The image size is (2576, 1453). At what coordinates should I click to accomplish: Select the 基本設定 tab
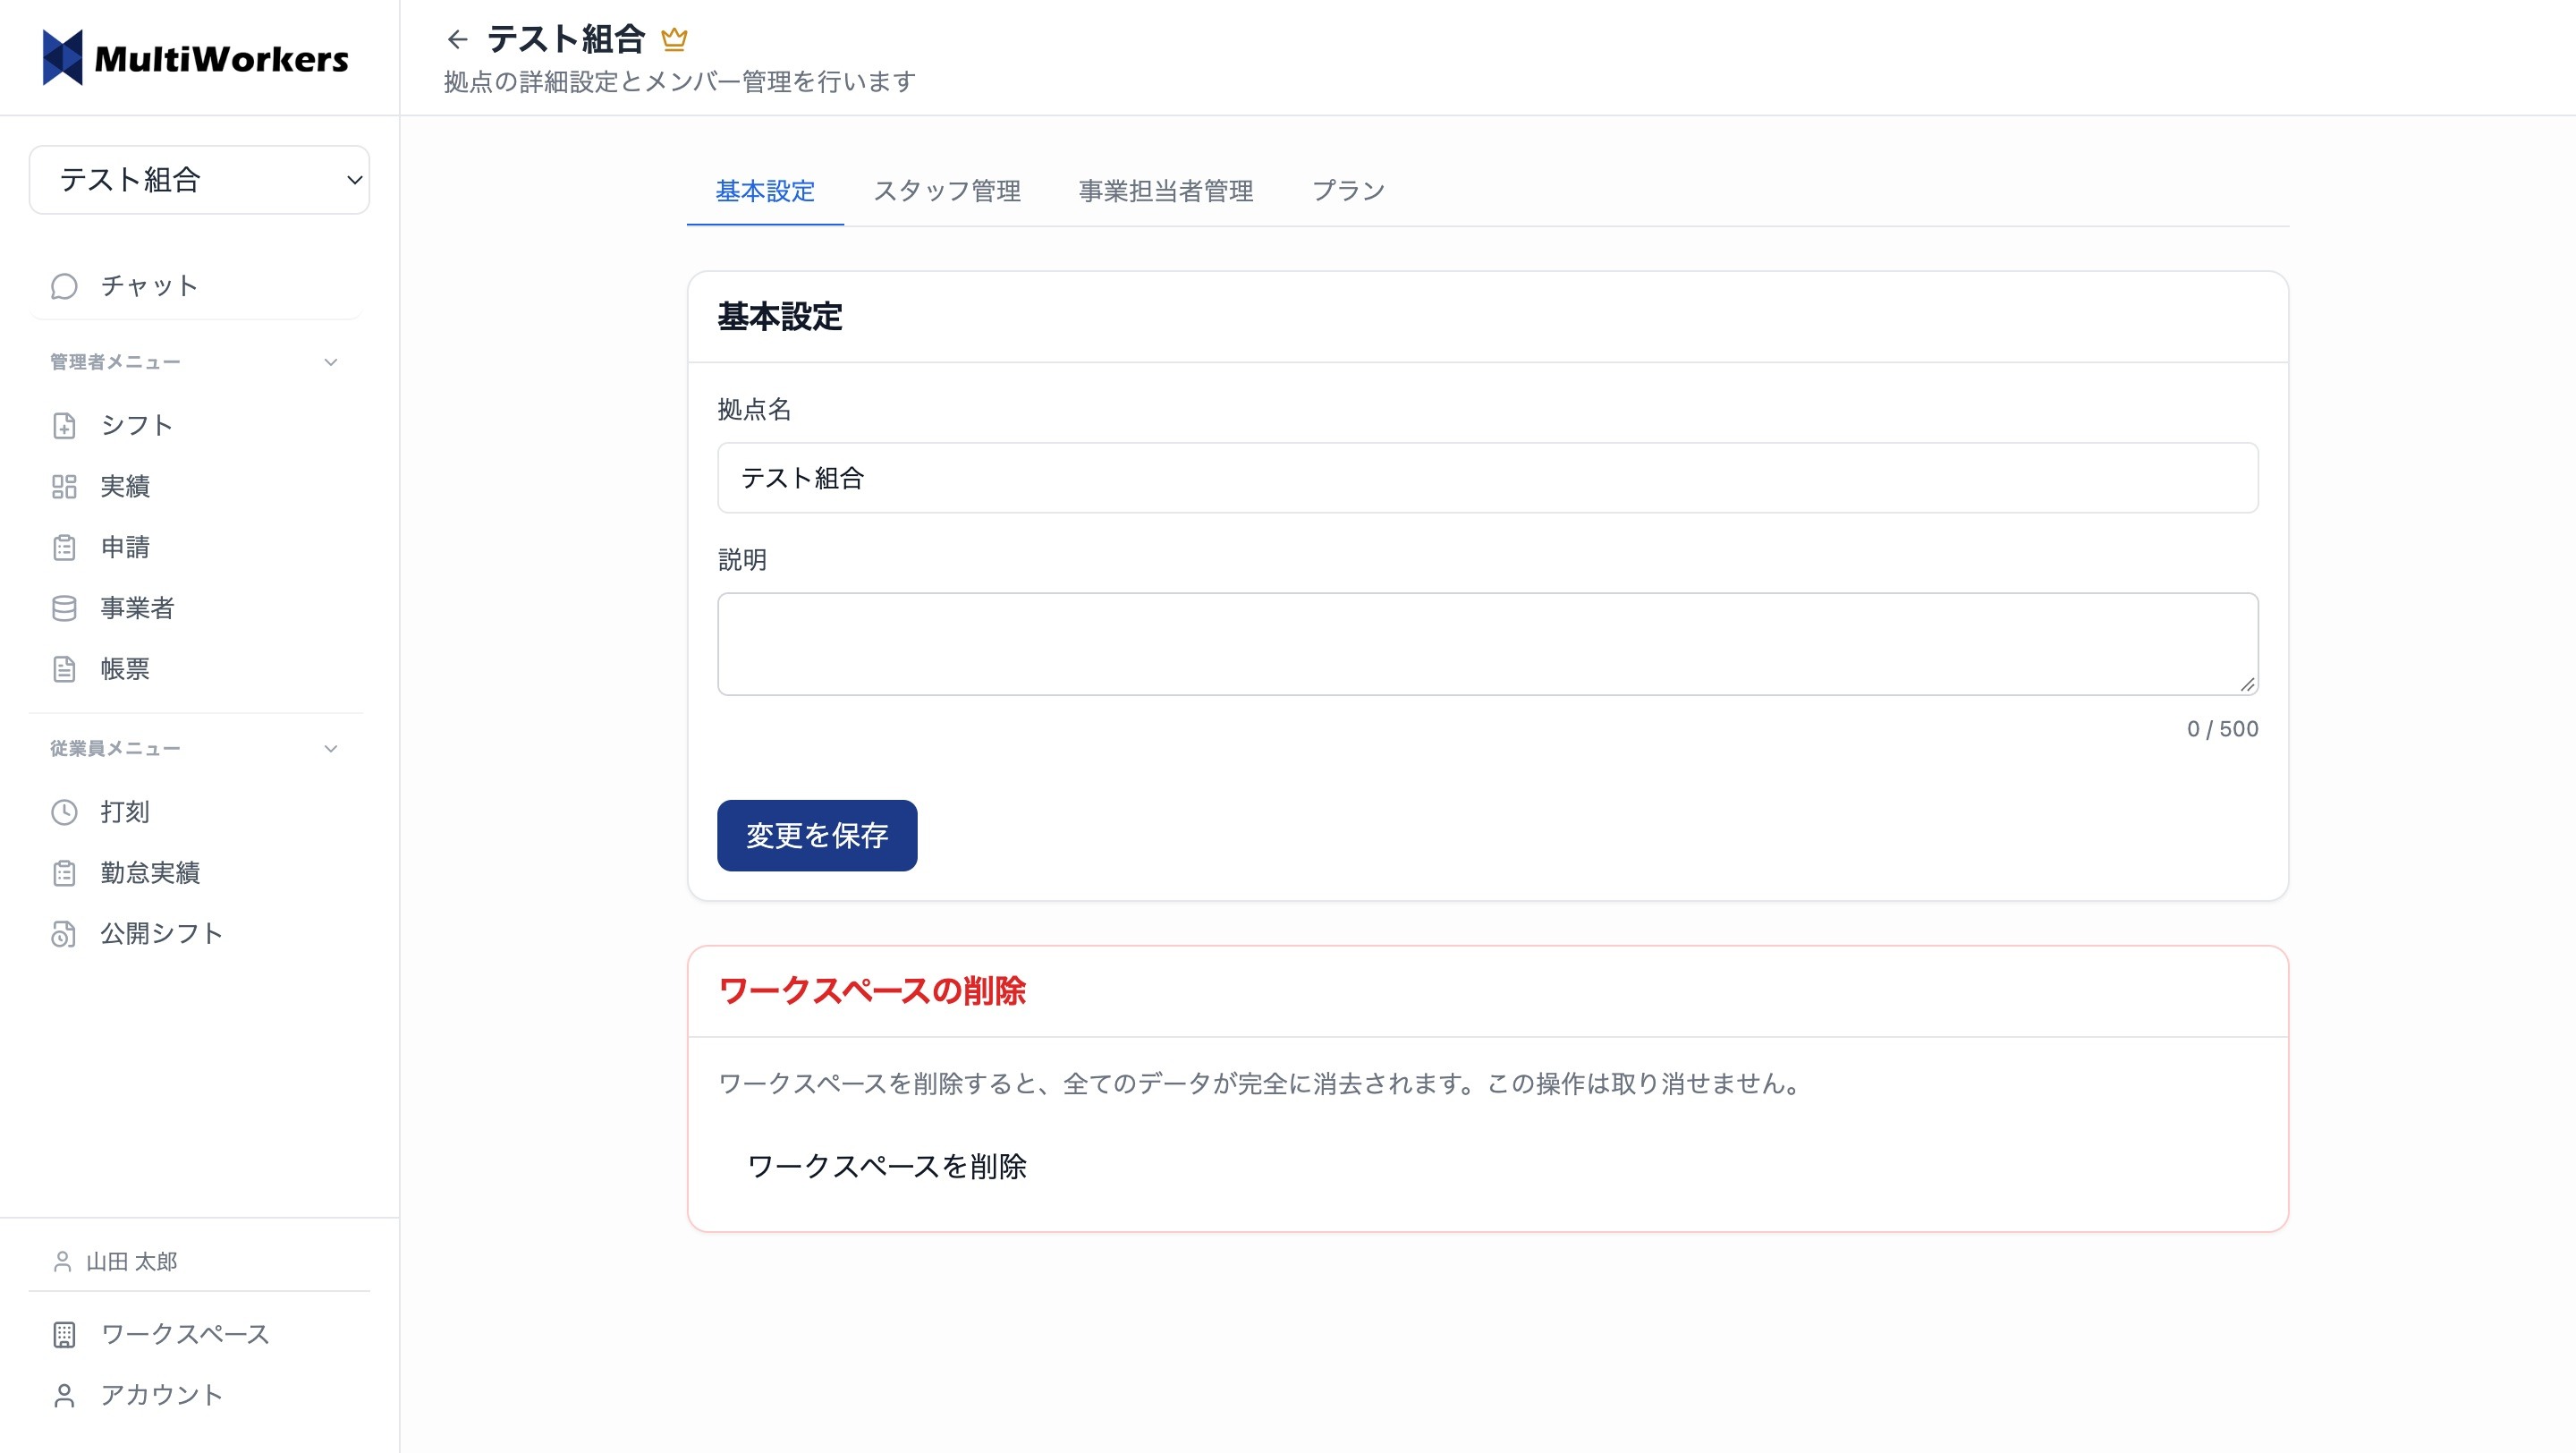[765, 191]
